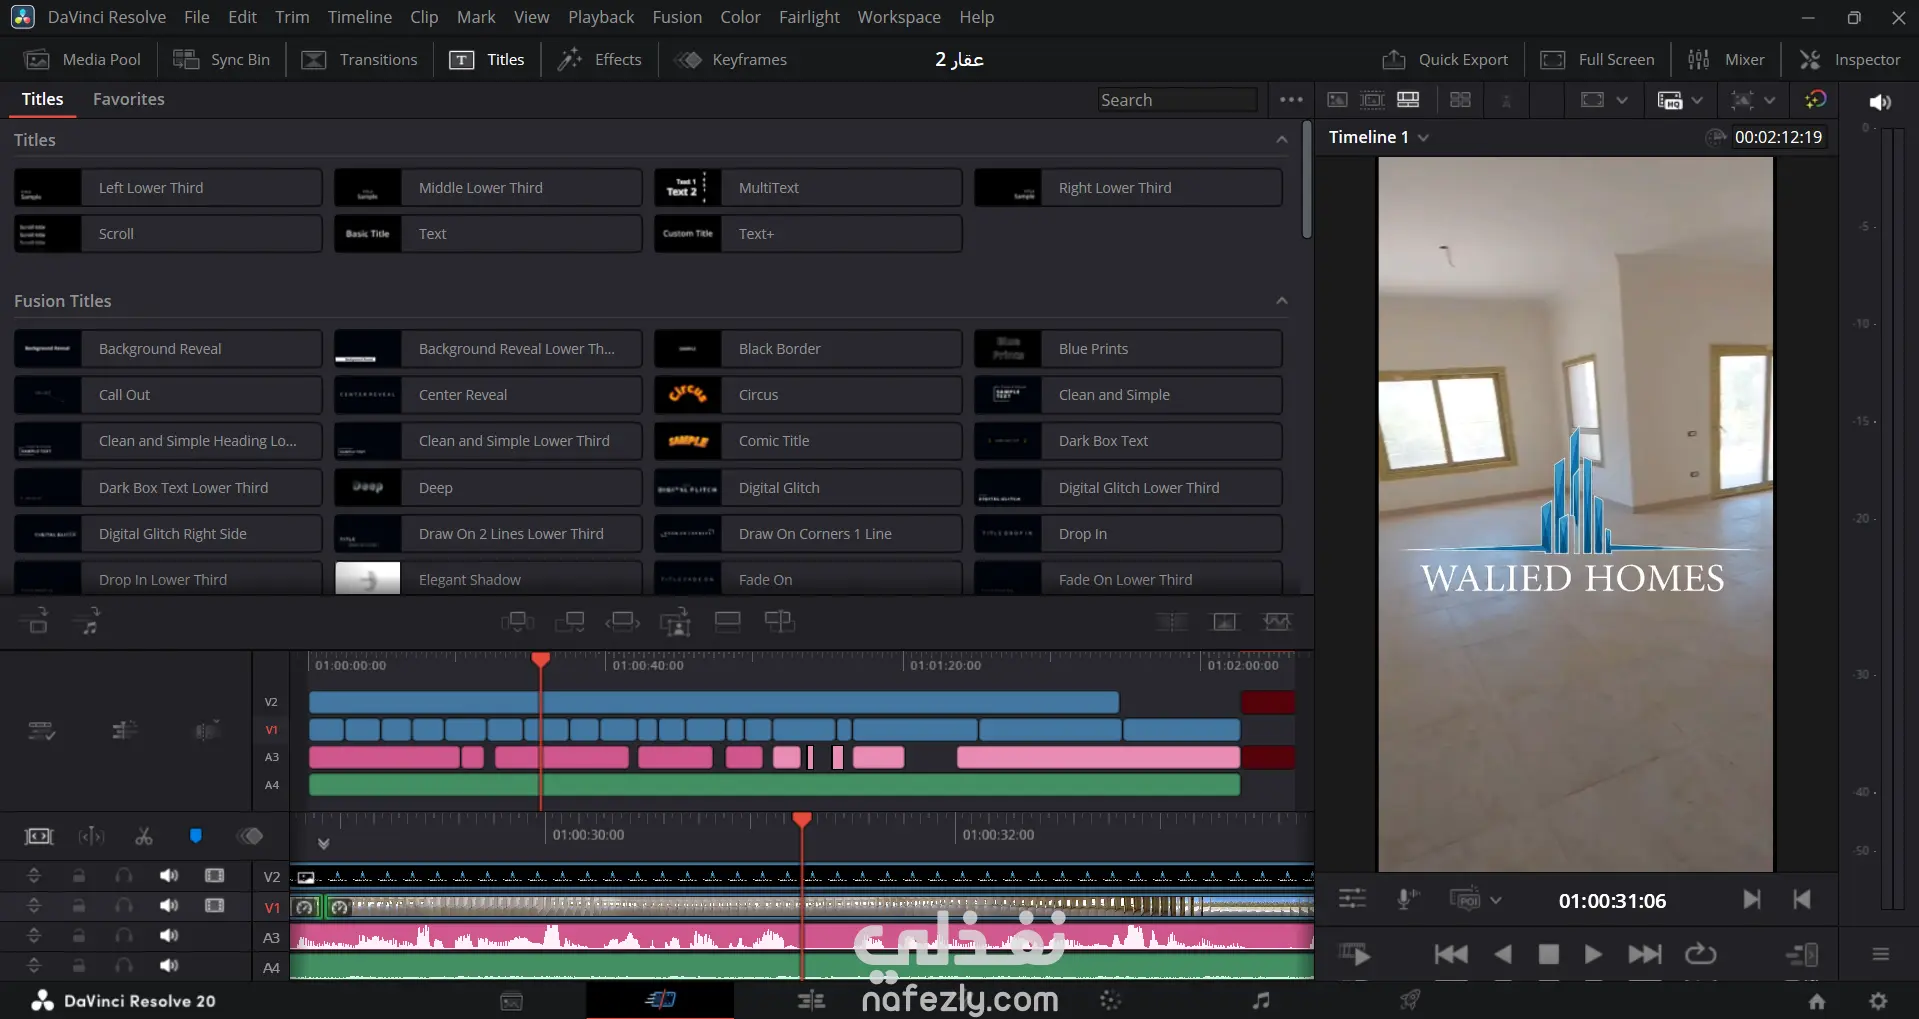This screenshot has height=1019, width=1919.
Task: Toggle lock on track V2
Action: (78, 876)
